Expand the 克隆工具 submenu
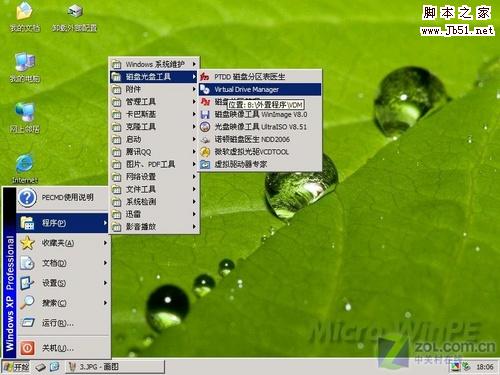The height and width of the screenshot is (375, 500). [154, 127]
